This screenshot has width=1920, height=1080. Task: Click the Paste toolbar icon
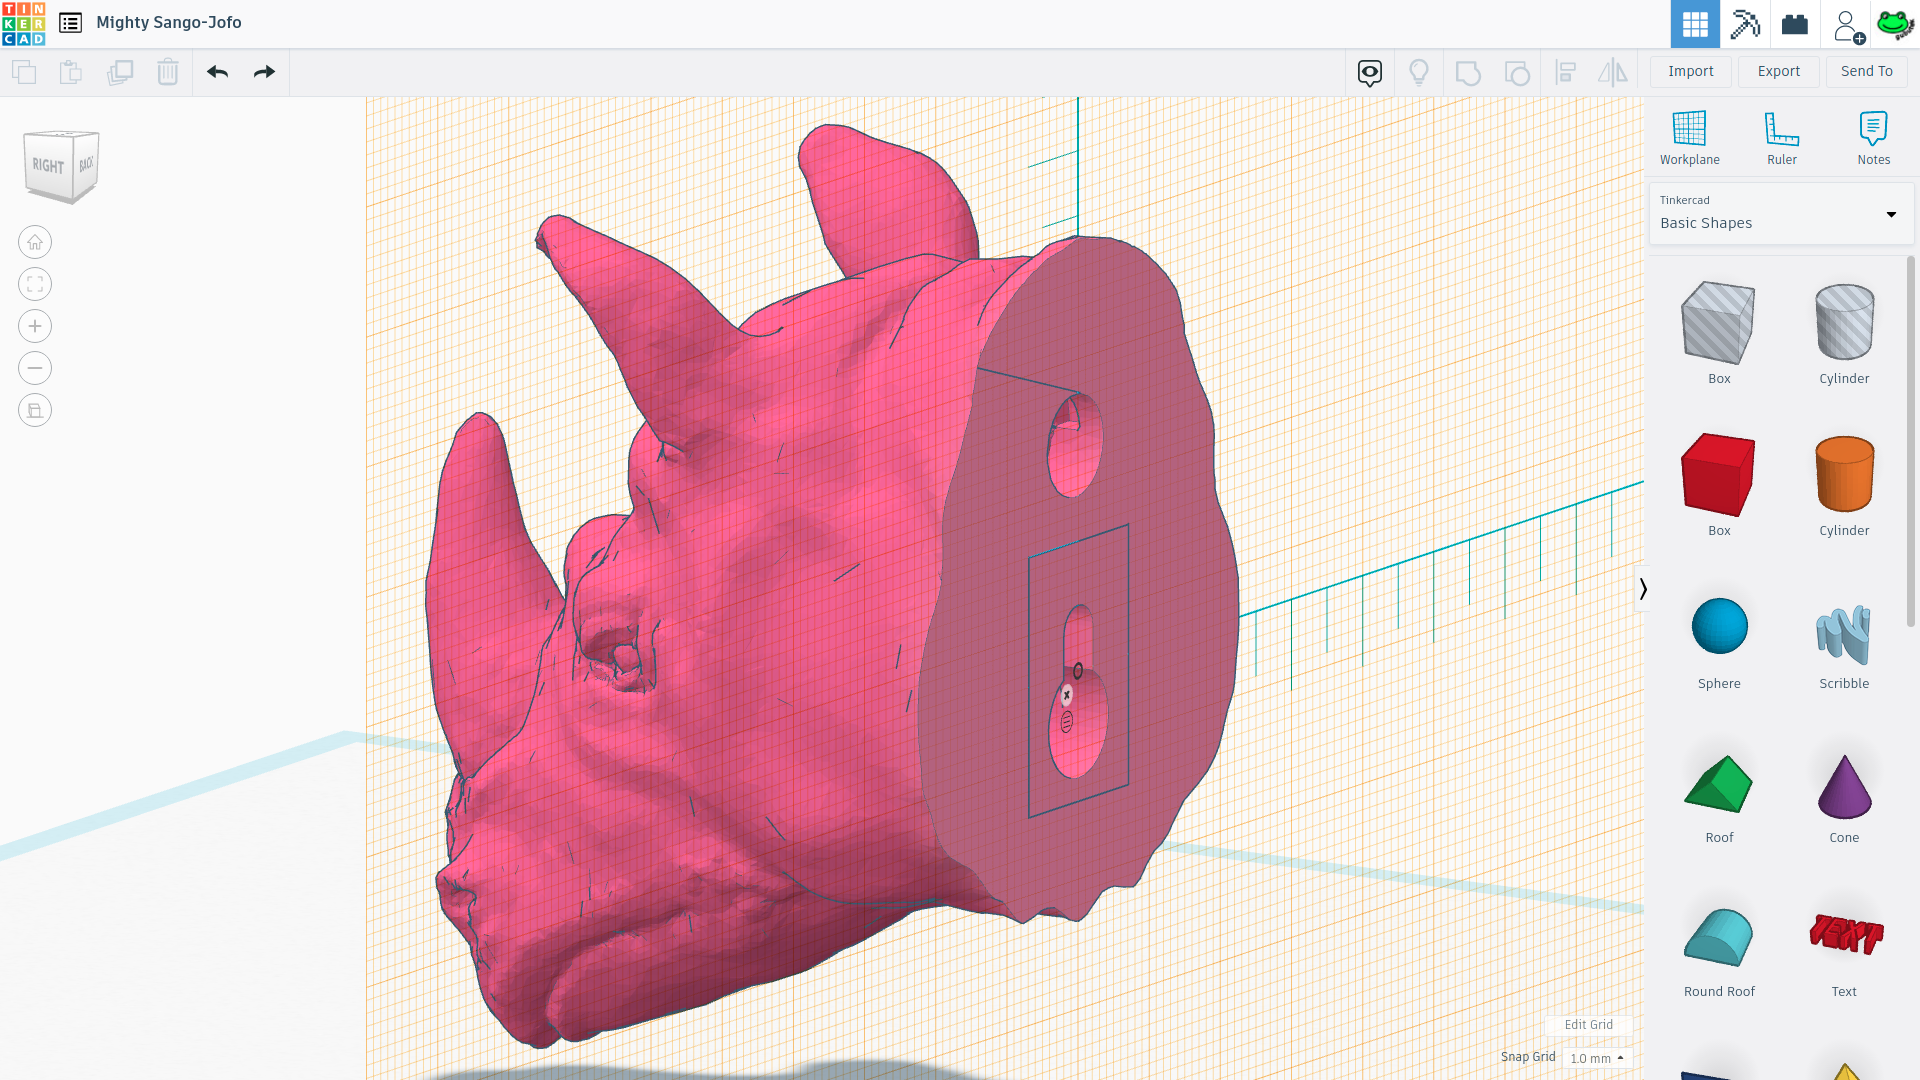(x=71, y=72)
